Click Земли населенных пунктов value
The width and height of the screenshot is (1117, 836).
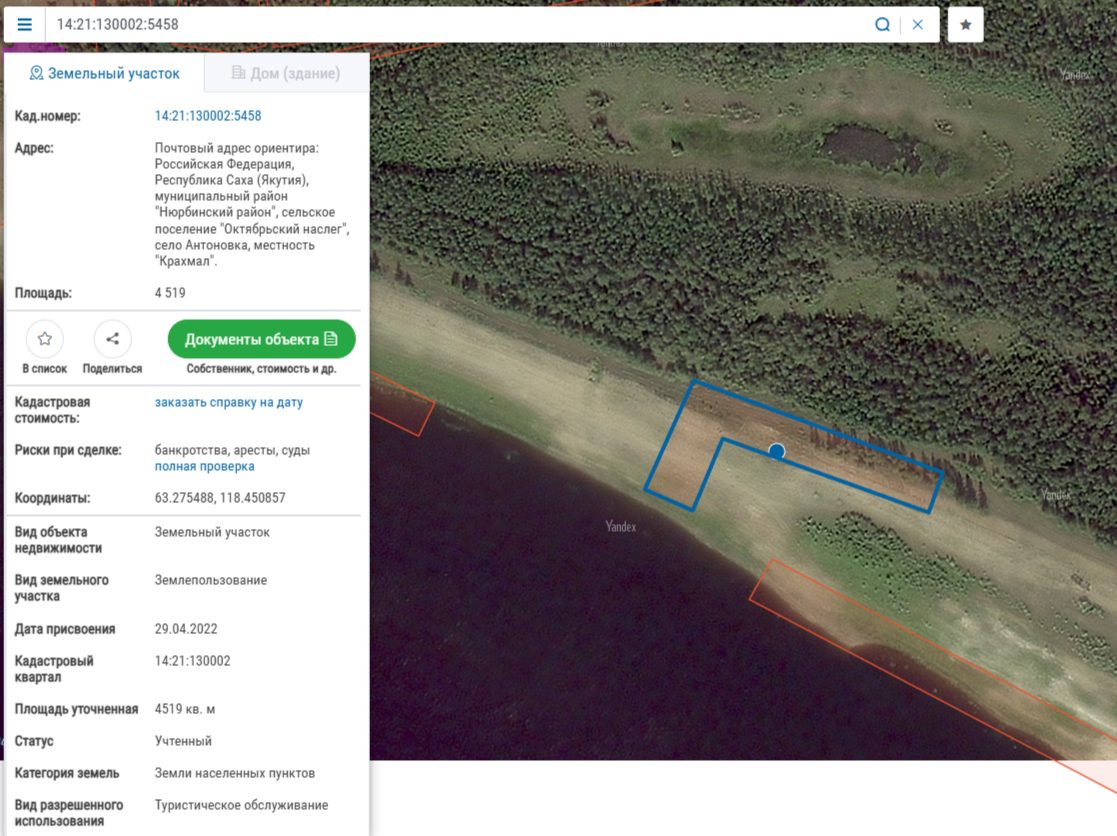(234, 773)
